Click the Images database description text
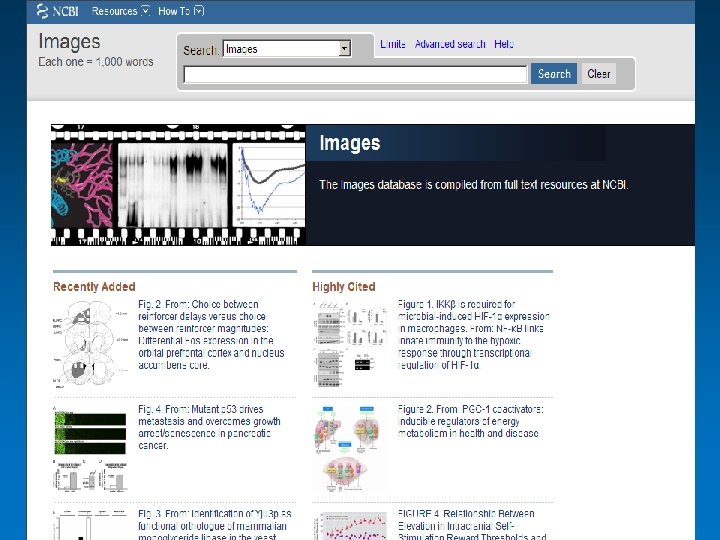This screenshot has height=540, width=720. point(473,185)
